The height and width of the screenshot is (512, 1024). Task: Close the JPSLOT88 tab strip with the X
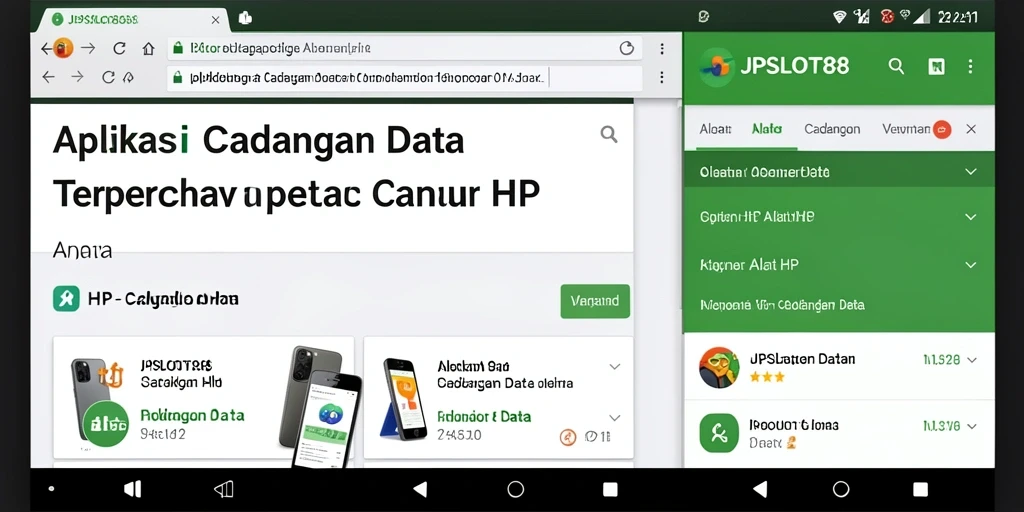(x=971, y=129)
